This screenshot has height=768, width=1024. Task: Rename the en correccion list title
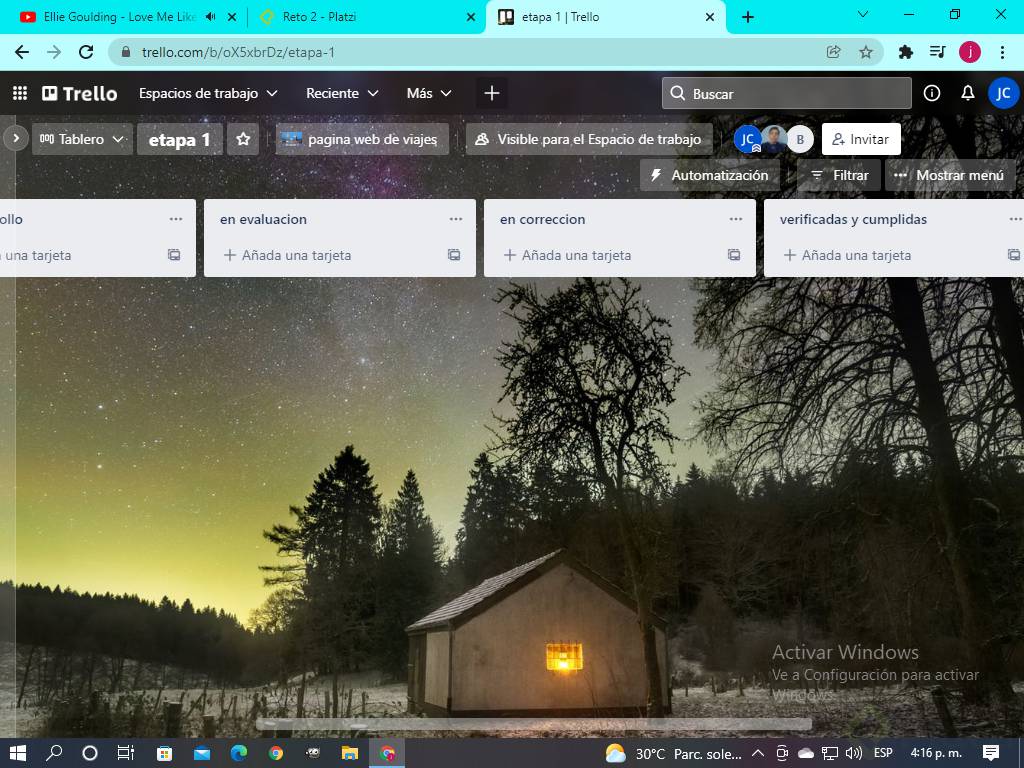(543, 219)
